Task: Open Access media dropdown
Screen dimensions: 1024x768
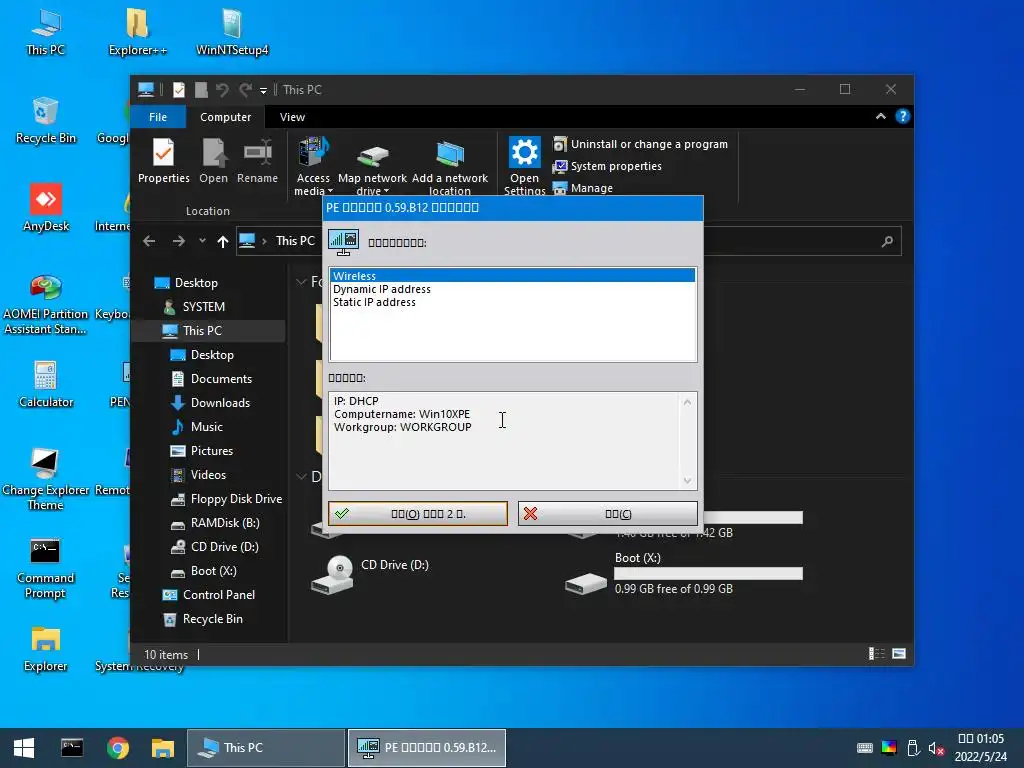Action: [313, 166]
